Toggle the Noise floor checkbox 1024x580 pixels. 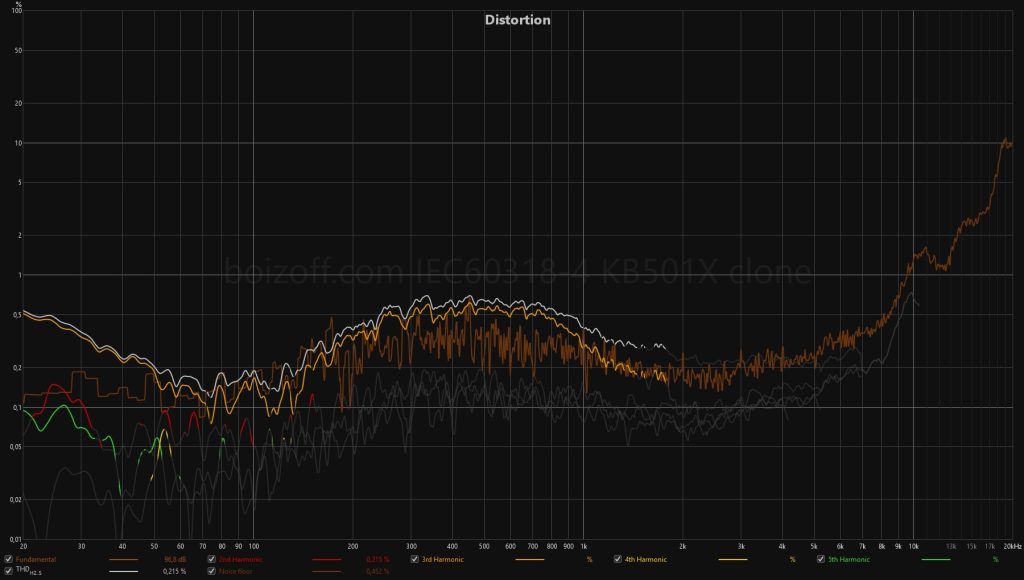212,571
